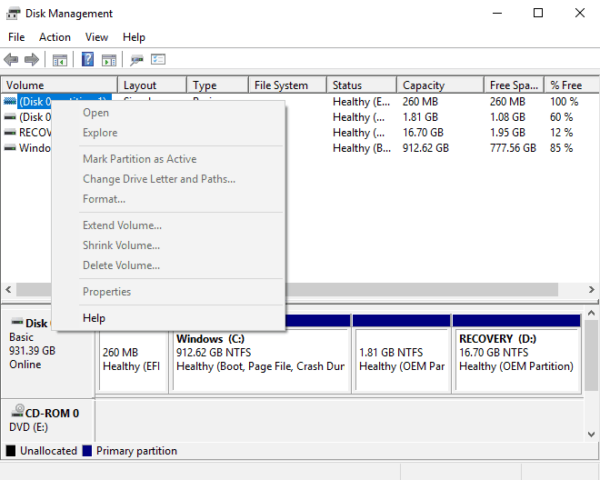Click the lower pane scrollbar down arrow
This screenshot has width=600, height=480.
(x=591, y=434)
